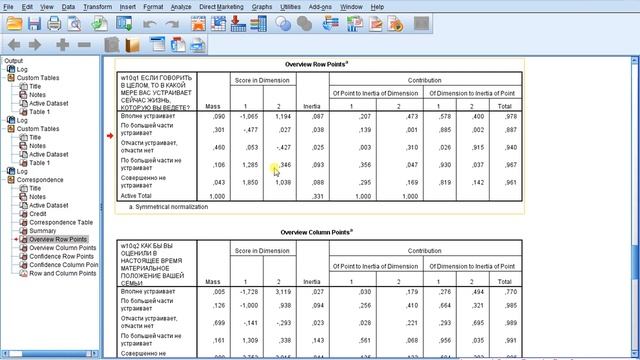
Task: Open the Format menu
Action: [x=153, y=7]
